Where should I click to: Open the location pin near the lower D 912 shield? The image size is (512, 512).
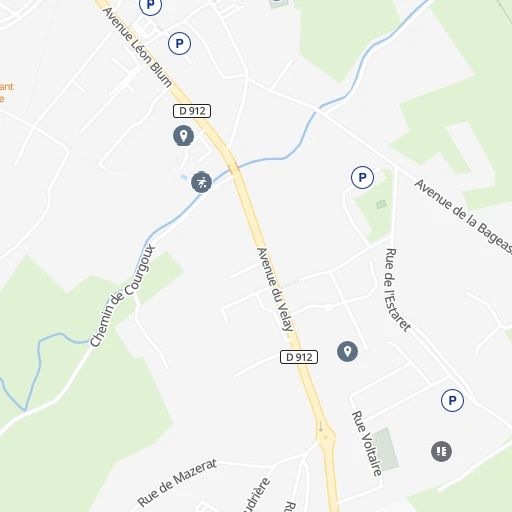[347, 351]
